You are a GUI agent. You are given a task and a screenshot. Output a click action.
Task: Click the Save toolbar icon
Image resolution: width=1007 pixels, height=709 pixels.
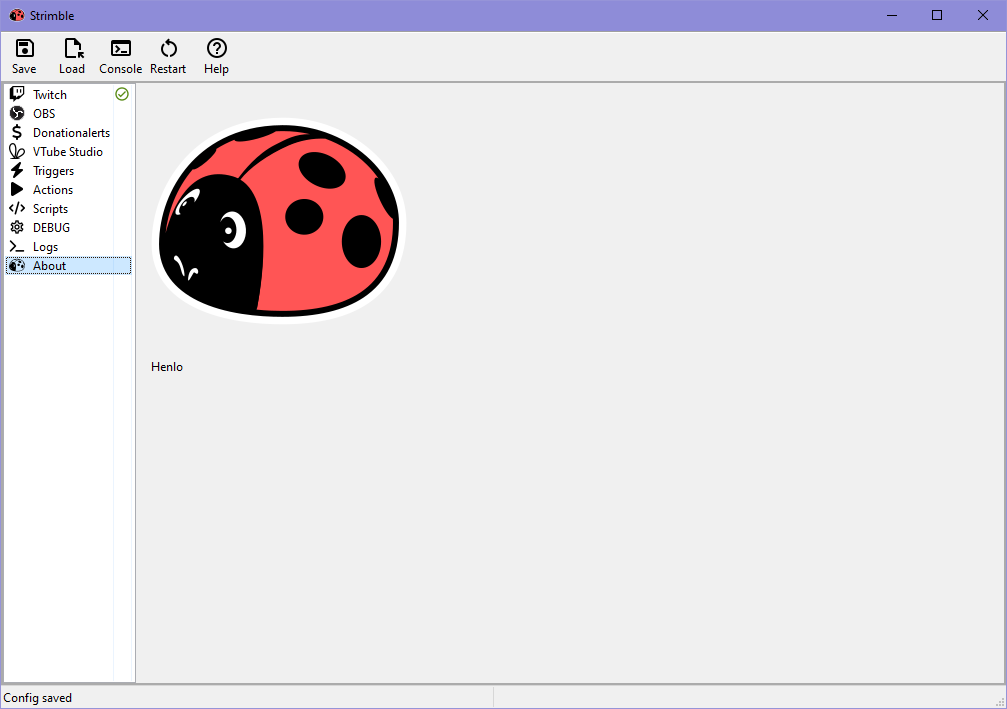24,49
